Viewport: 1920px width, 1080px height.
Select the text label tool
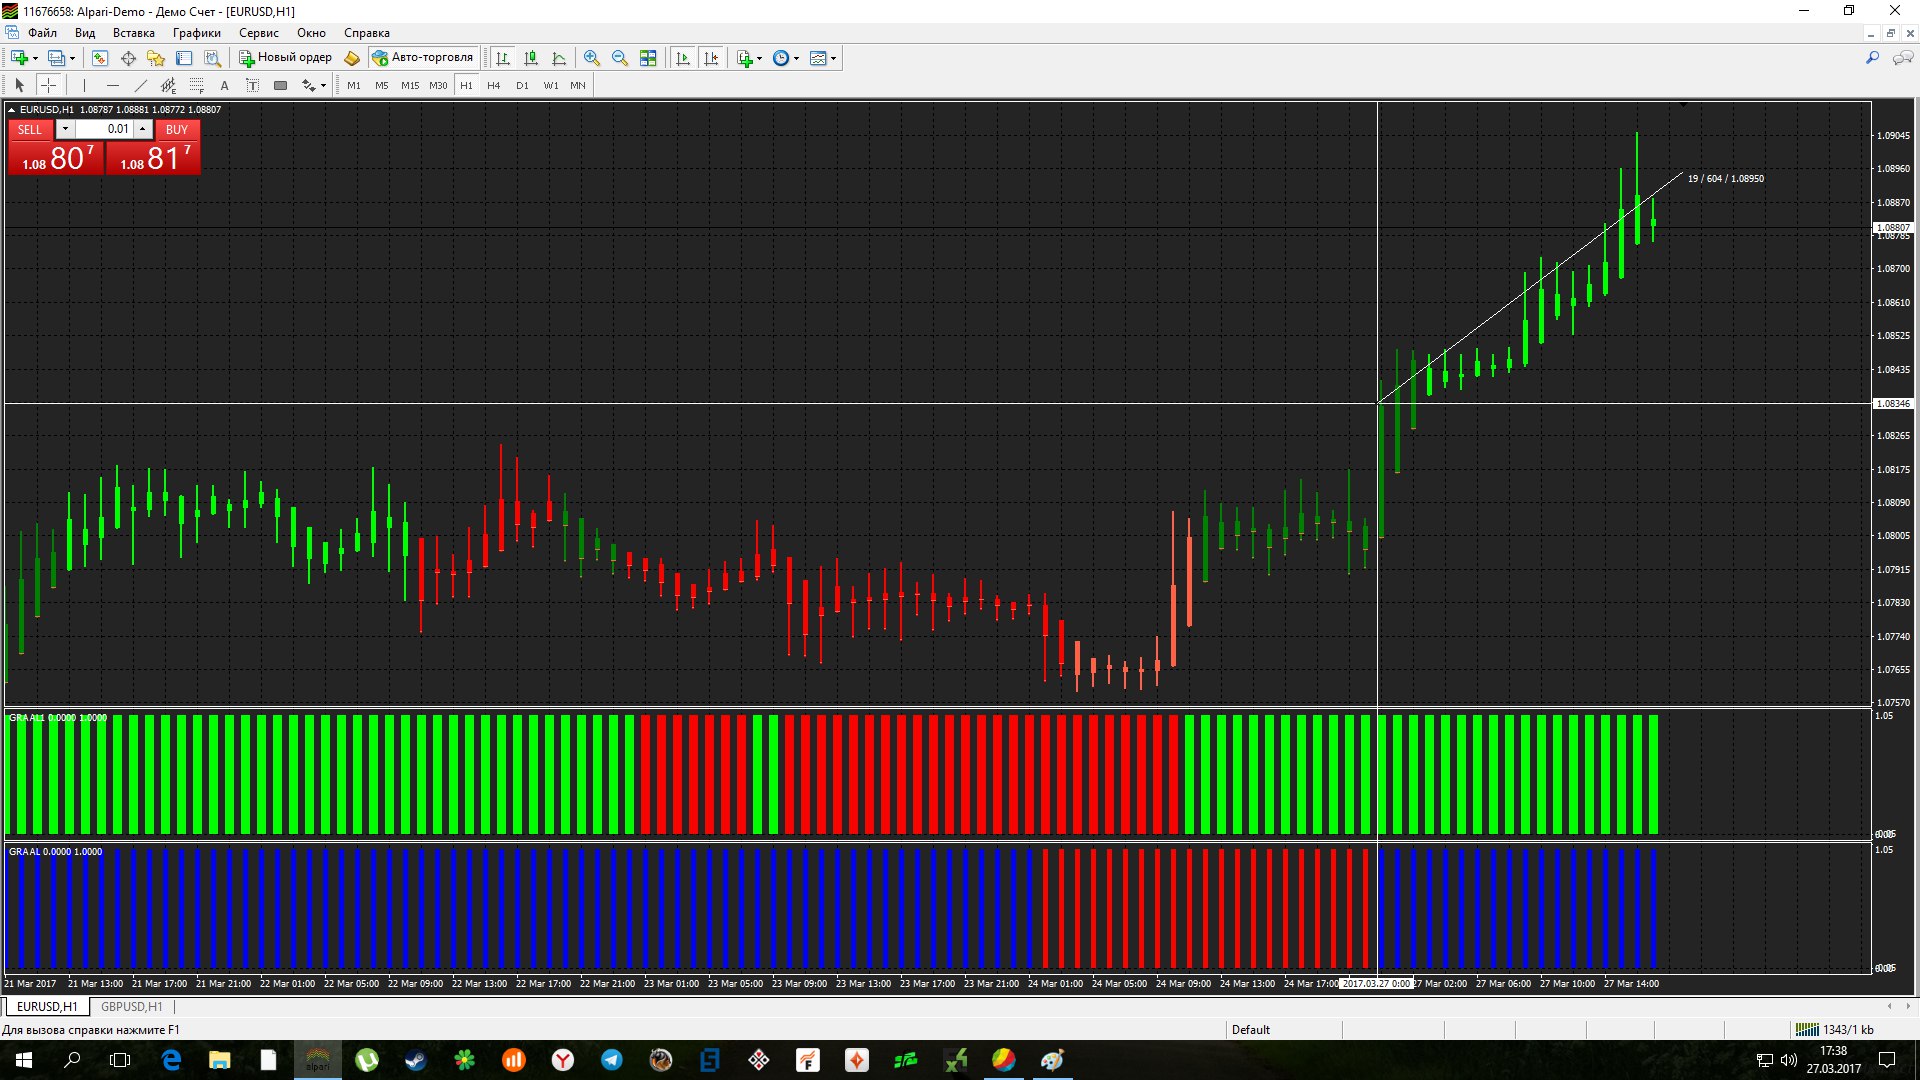252,86
